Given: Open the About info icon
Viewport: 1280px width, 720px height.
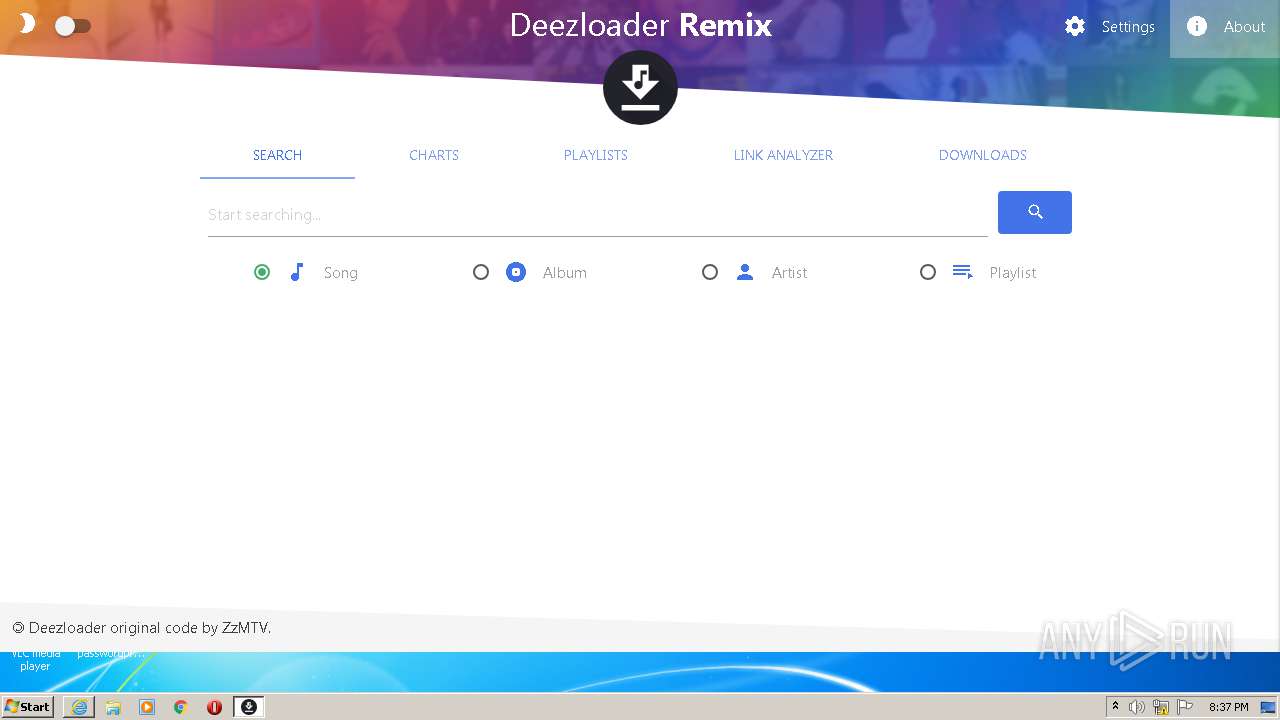Looking at the screenshot, I should [x=1197, y=27].
